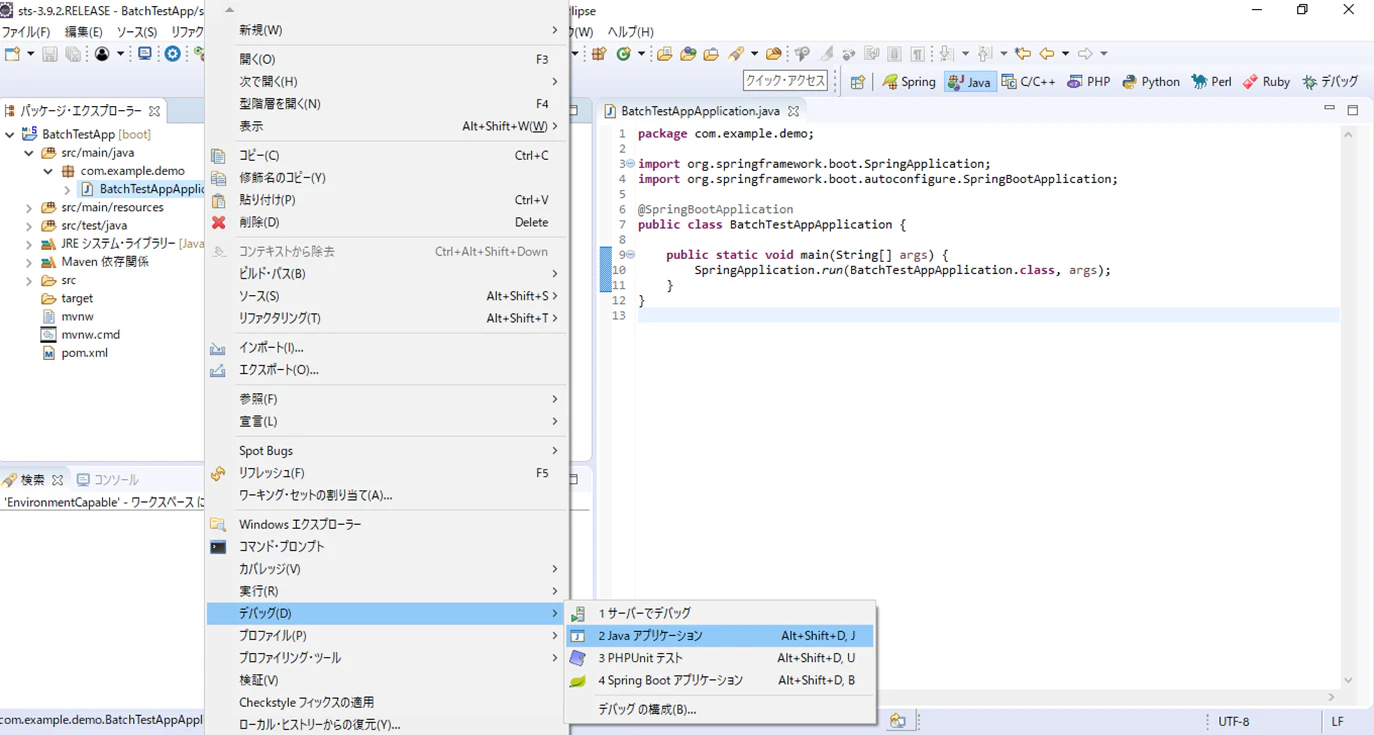The image size is (1374, 735).
Task: Switch to the Perl perspective
Action: tap(1212, 82)
